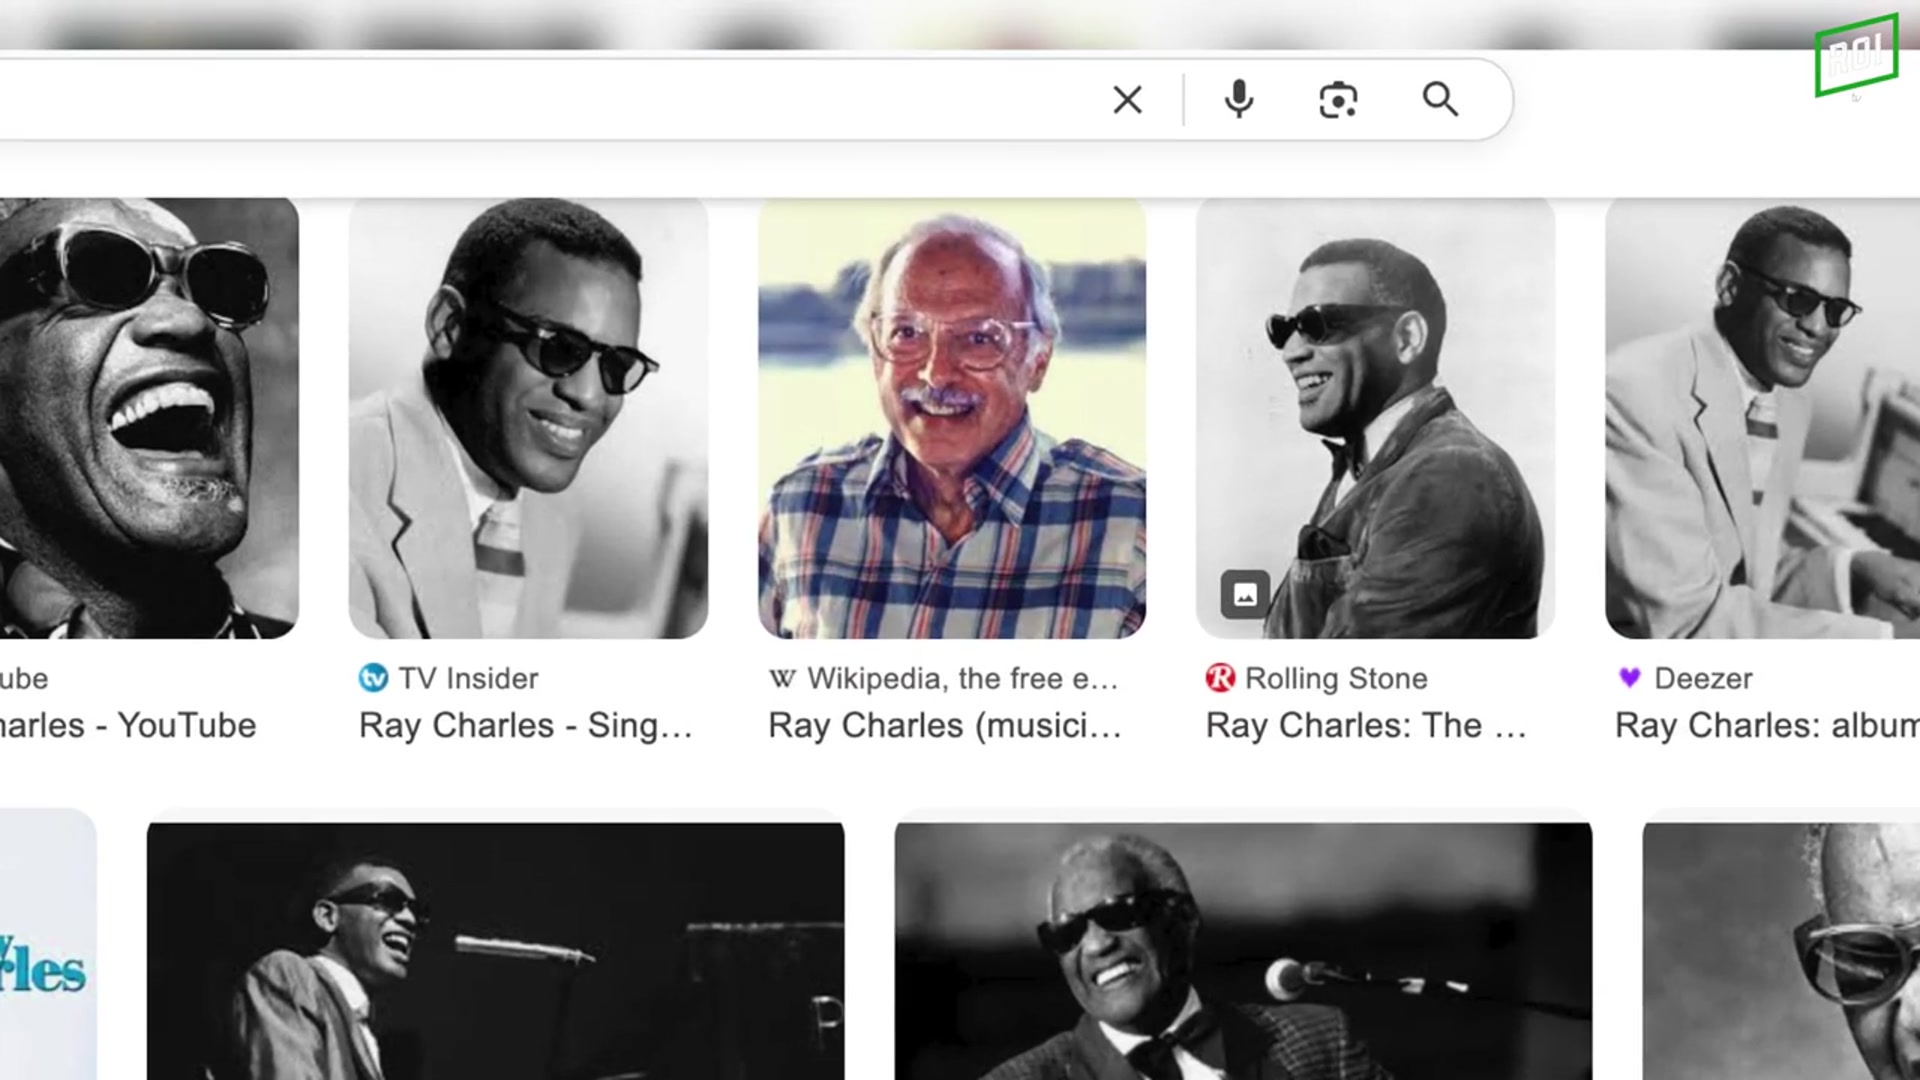
Task: Open the Wikipedia plaid-shirt image thumbnail
Action: (952, 418)
